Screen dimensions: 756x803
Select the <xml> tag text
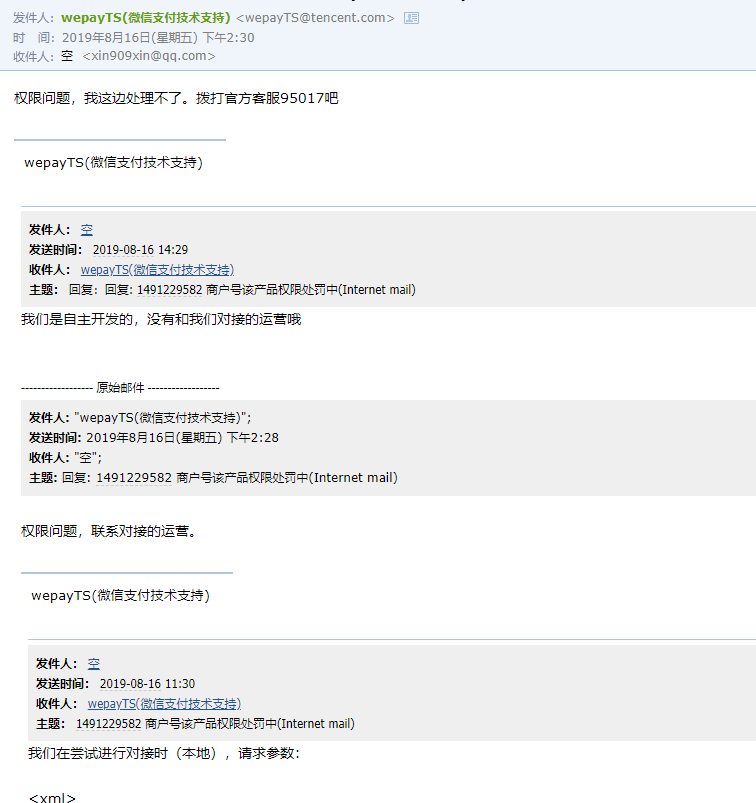point(52,797)
